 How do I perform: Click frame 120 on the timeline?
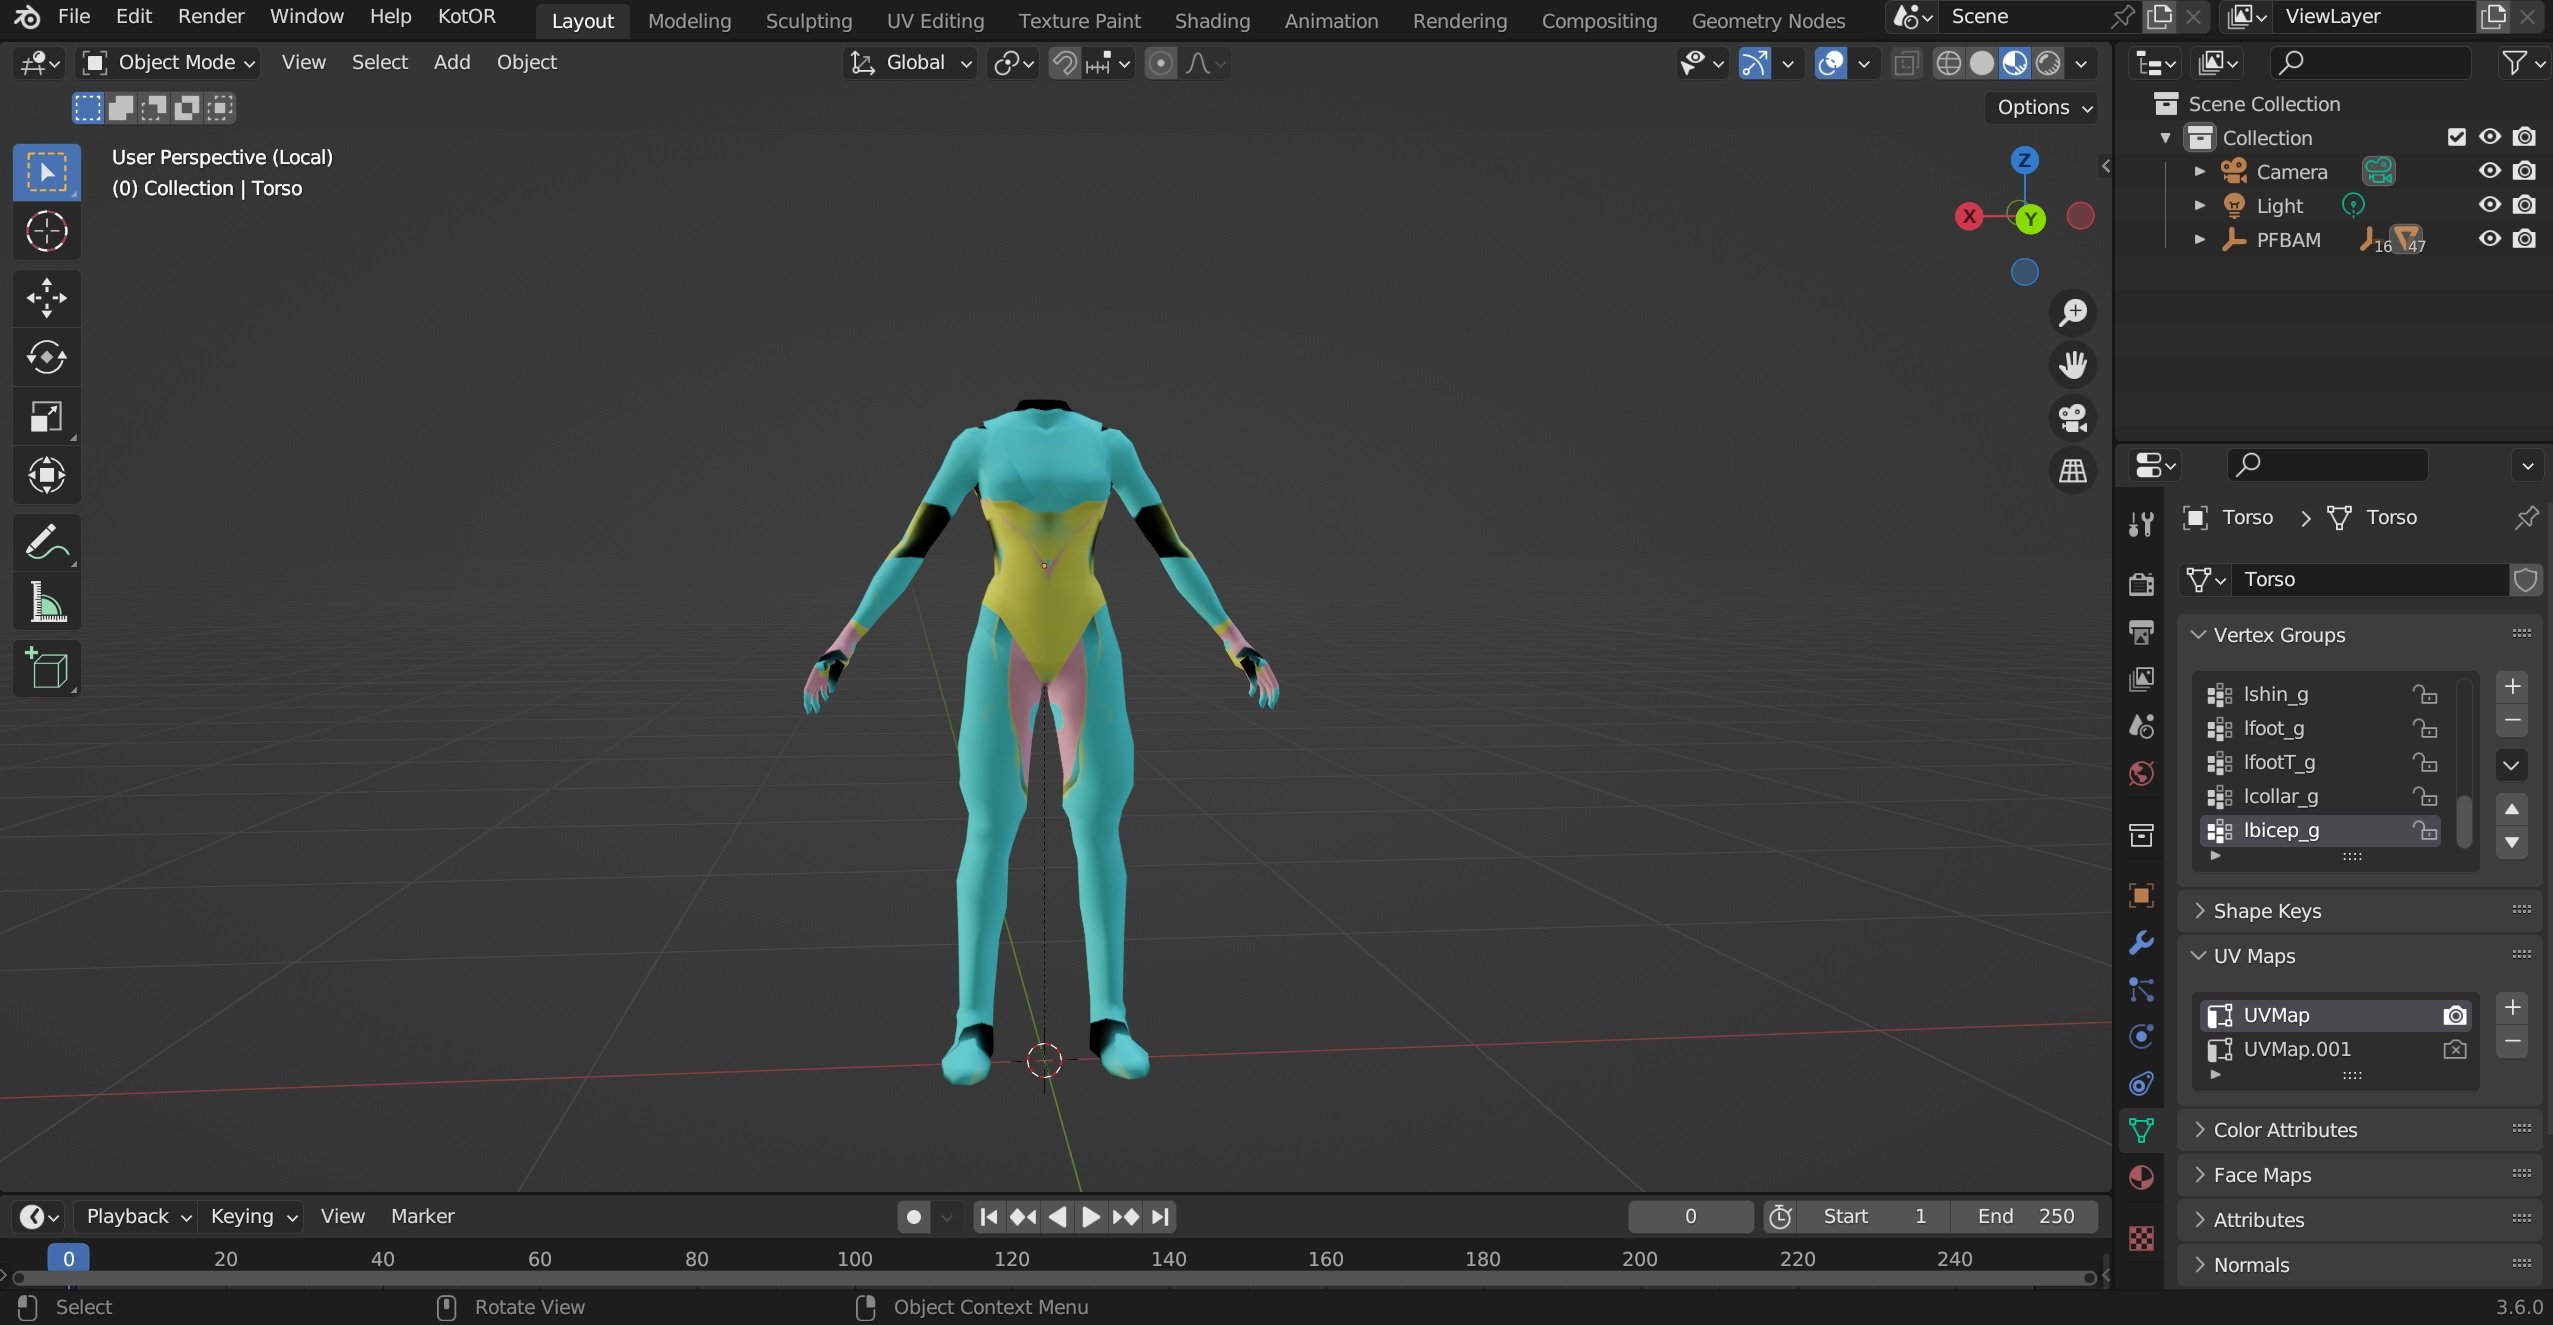(x=1011, y=1259)
